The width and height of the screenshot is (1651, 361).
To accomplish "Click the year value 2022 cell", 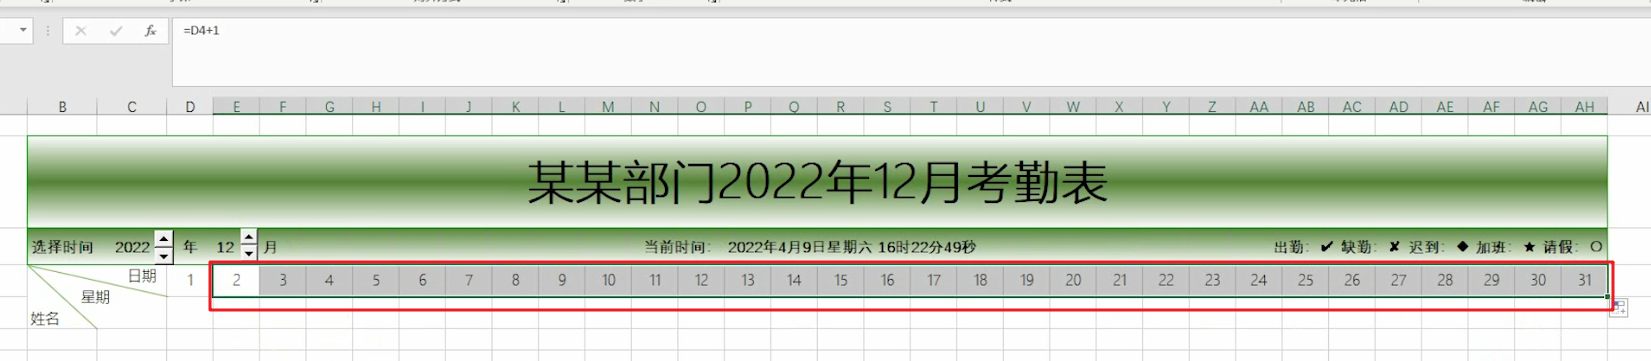I will coord(132,247).
